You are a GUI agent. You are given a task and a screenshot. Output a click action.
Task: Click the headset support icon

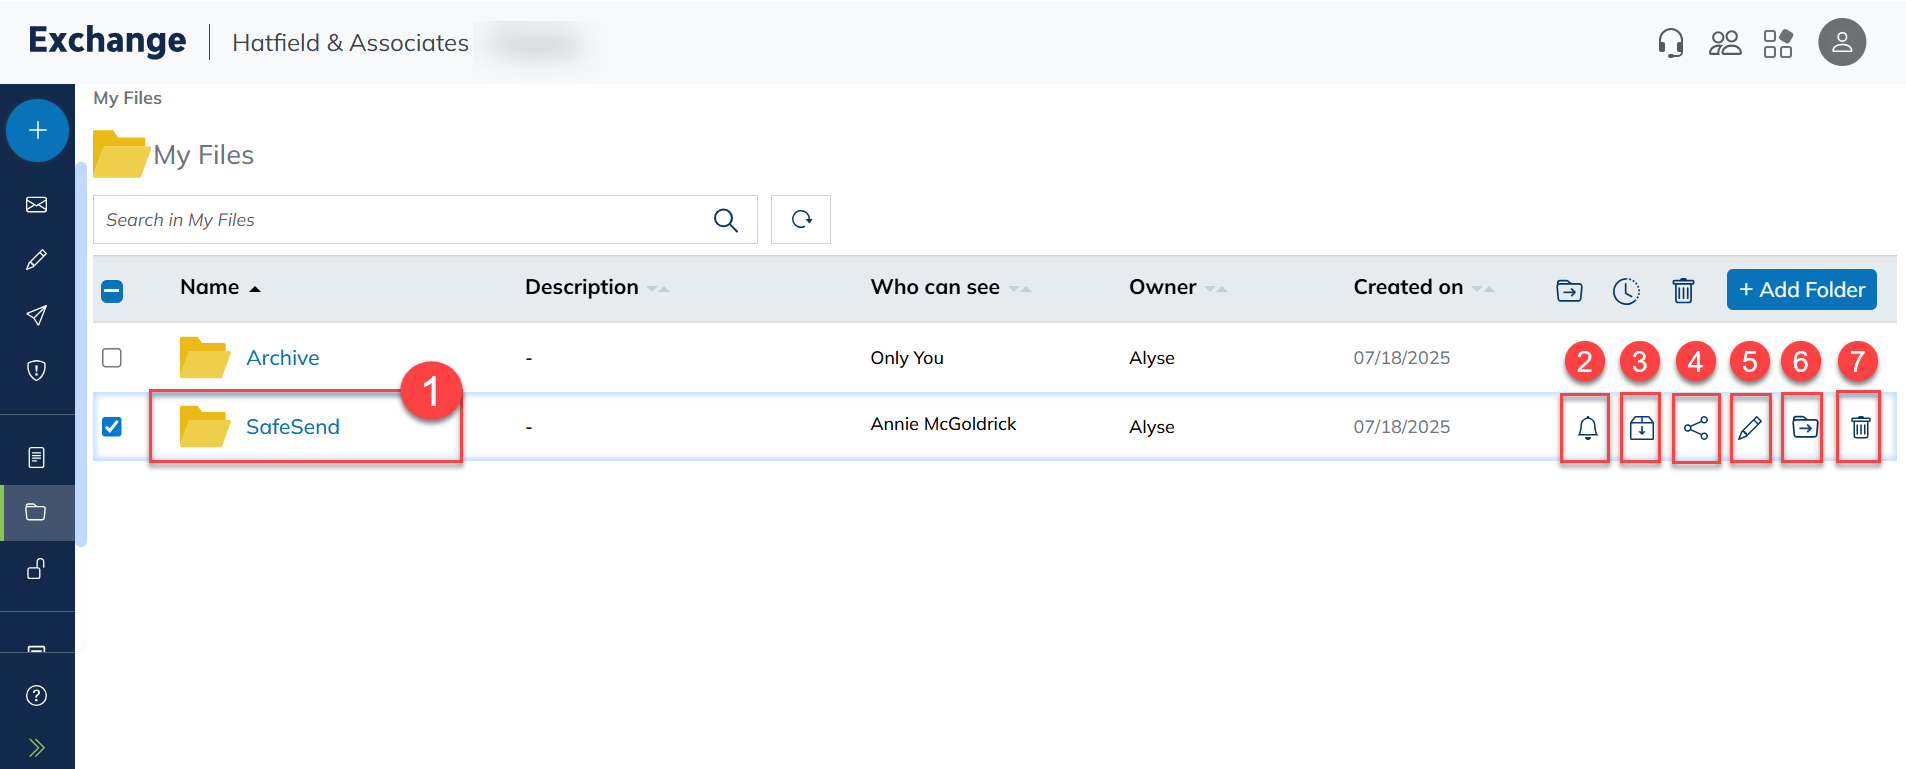tap(1670, 43)
